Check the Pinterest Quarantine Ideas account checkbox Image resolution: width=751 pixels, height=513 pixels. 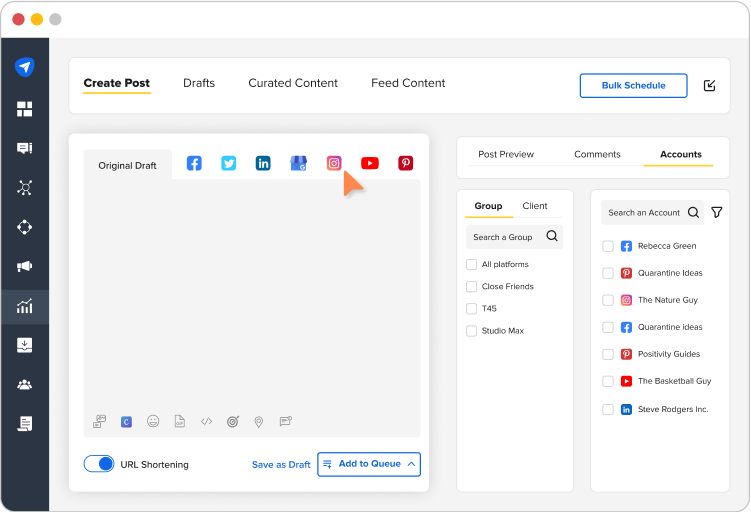coord(608,273)
